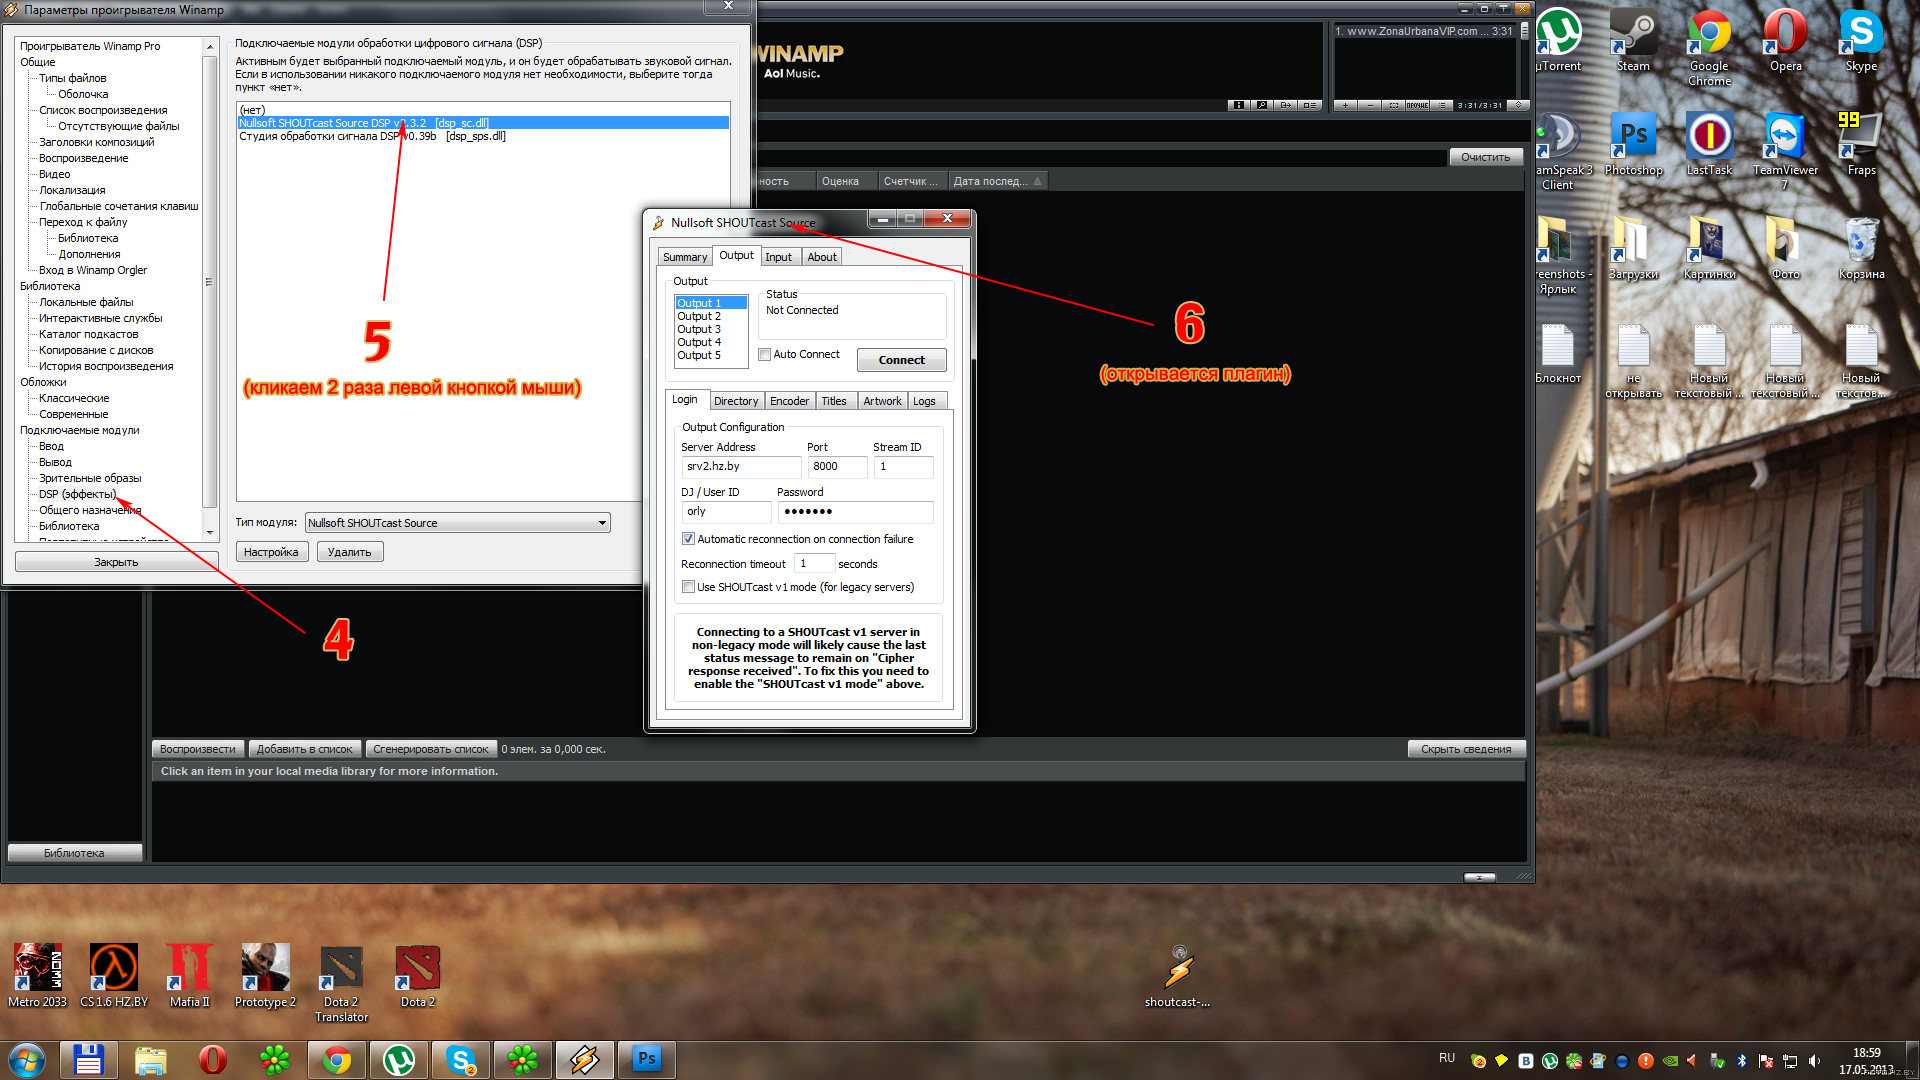The image size is (1920, 1080).
Task: Click the Photoshop icon in taskbar
Action: [646, 1059]
